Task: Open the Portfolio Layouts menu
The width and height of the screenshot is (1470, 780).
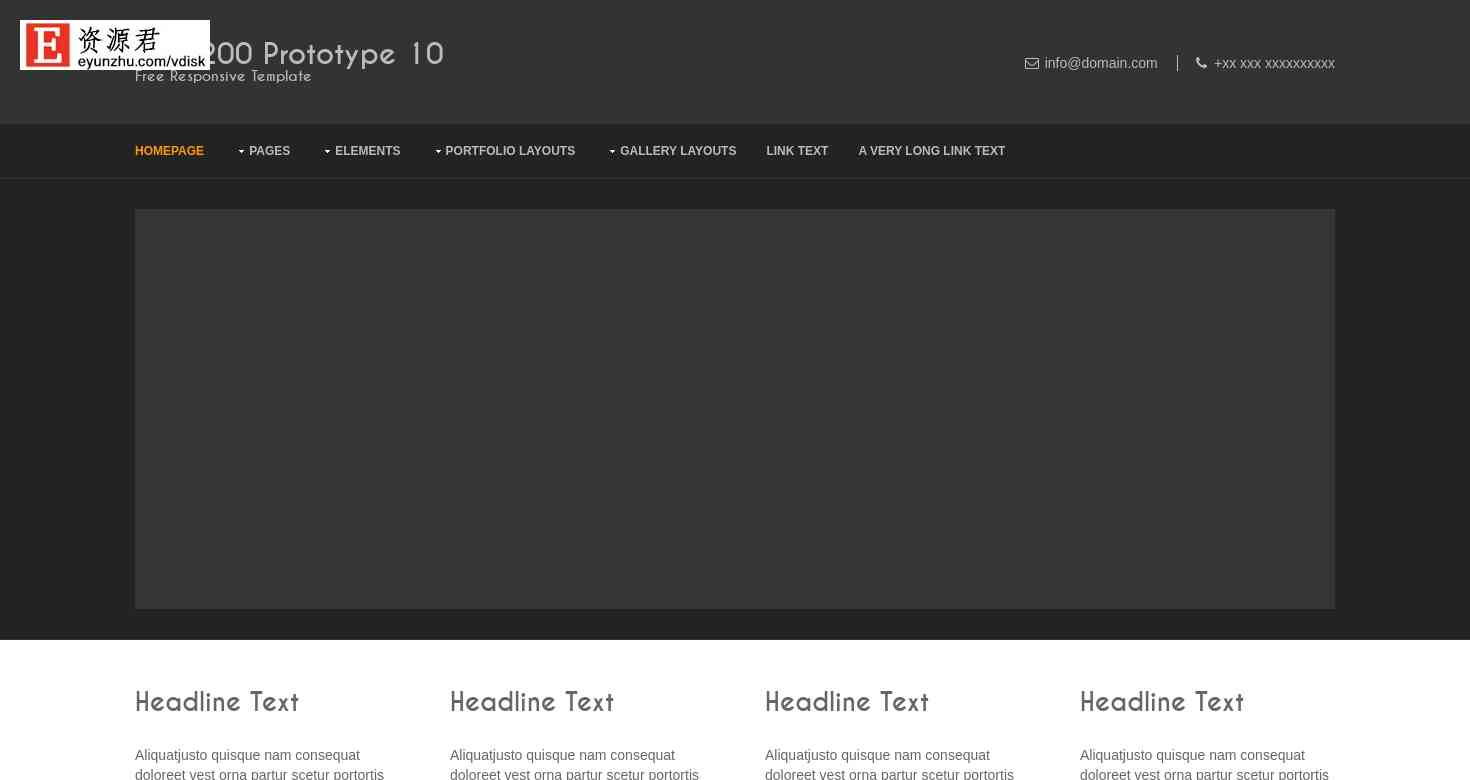Action: [x=510, y=151]
